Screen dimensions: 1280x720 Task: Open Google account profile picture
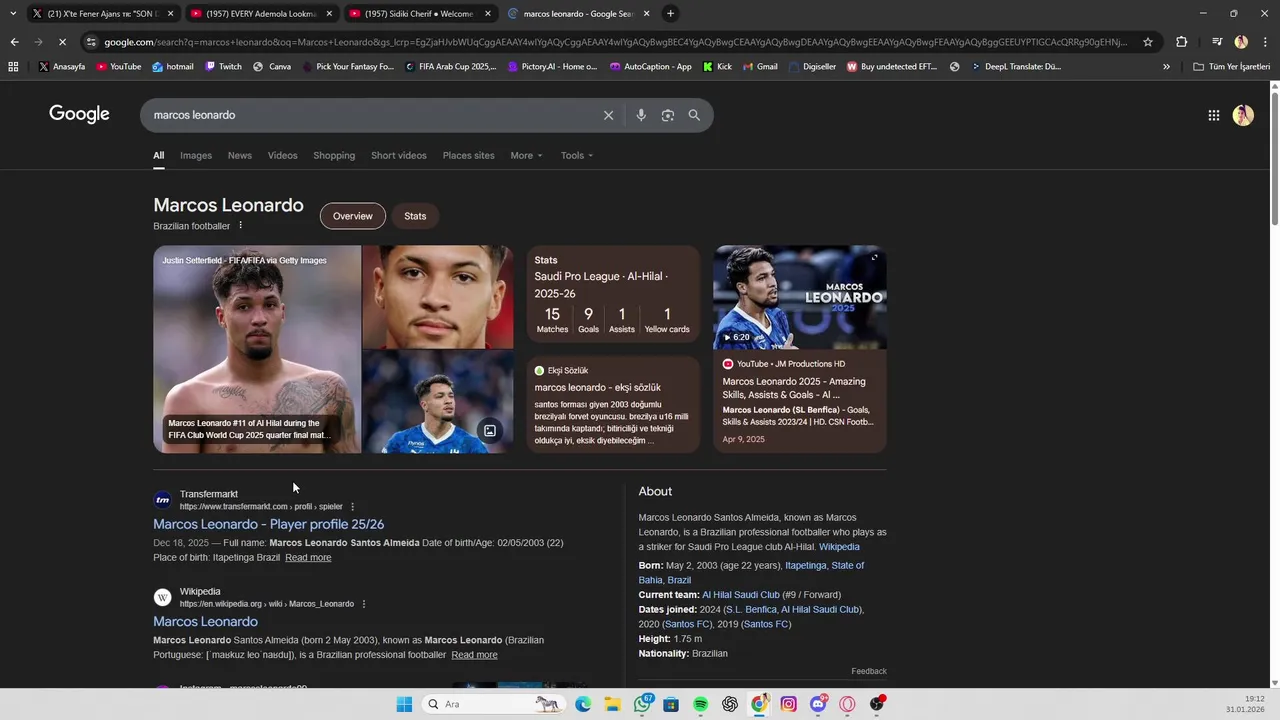point(1243,115)
